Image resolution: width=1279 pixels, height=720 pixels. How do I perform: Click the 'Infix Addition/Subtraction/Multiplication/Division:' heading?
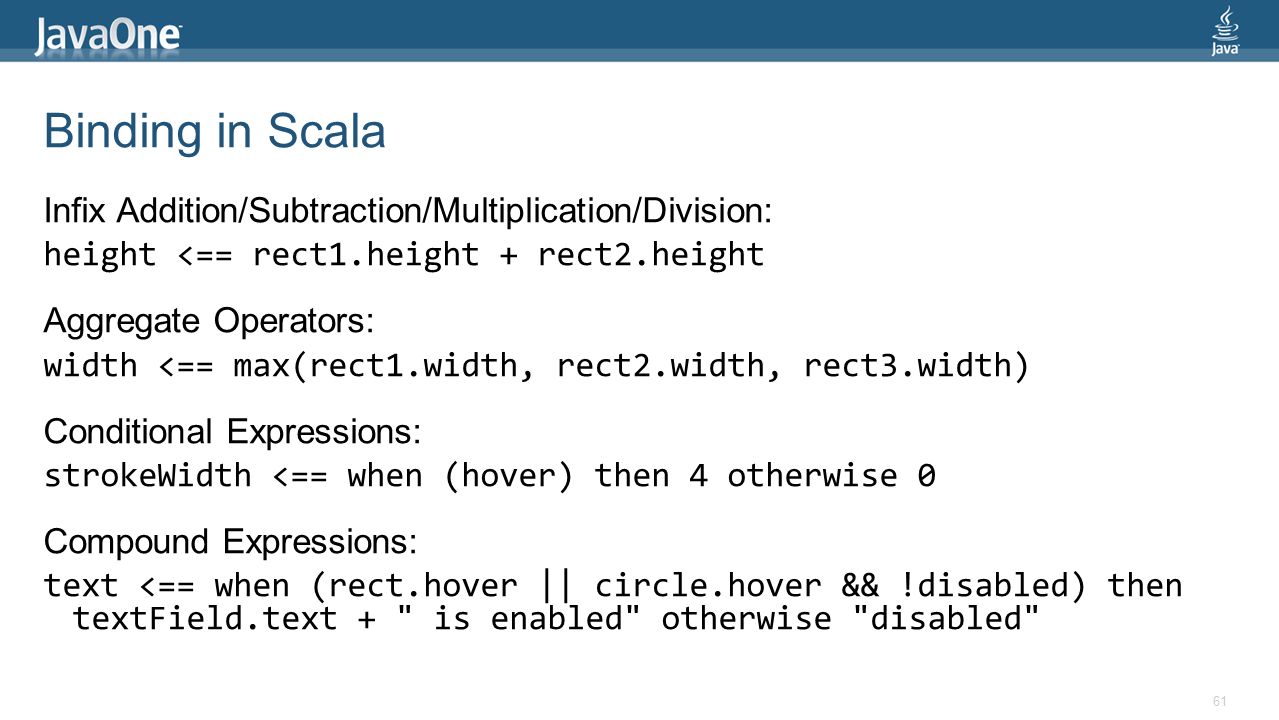pyautogui.click(x=408, y=211)
